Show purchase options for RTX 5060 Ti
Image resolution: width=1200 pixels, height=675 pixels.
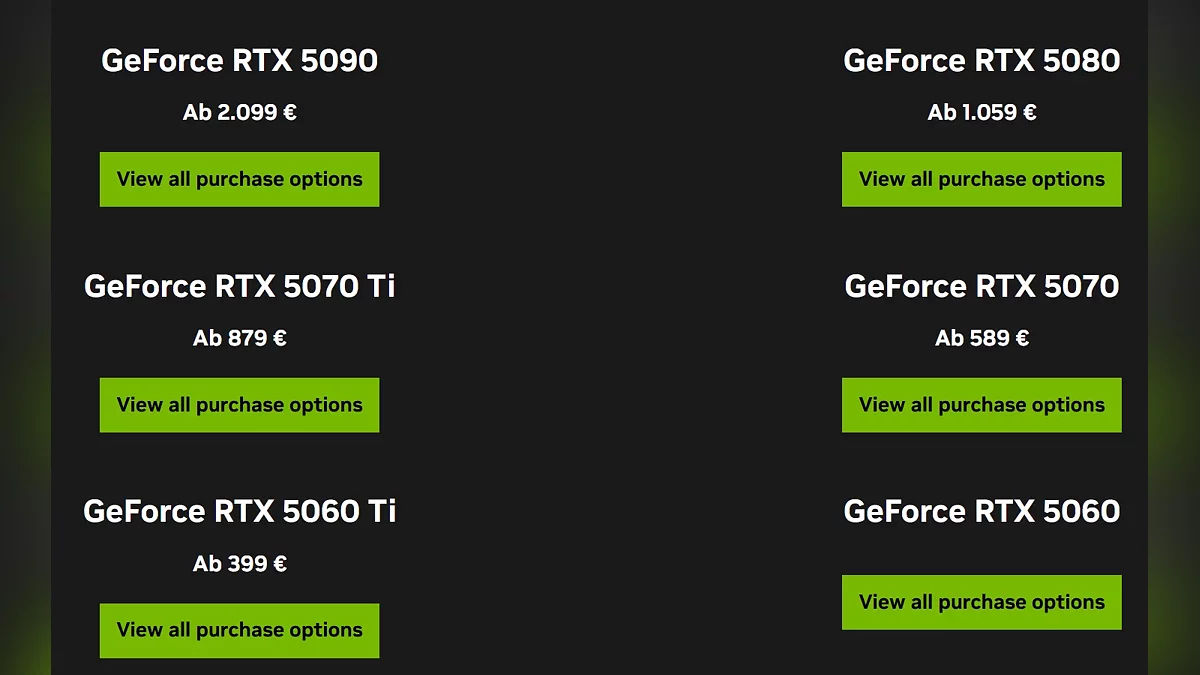pos(239,630)
